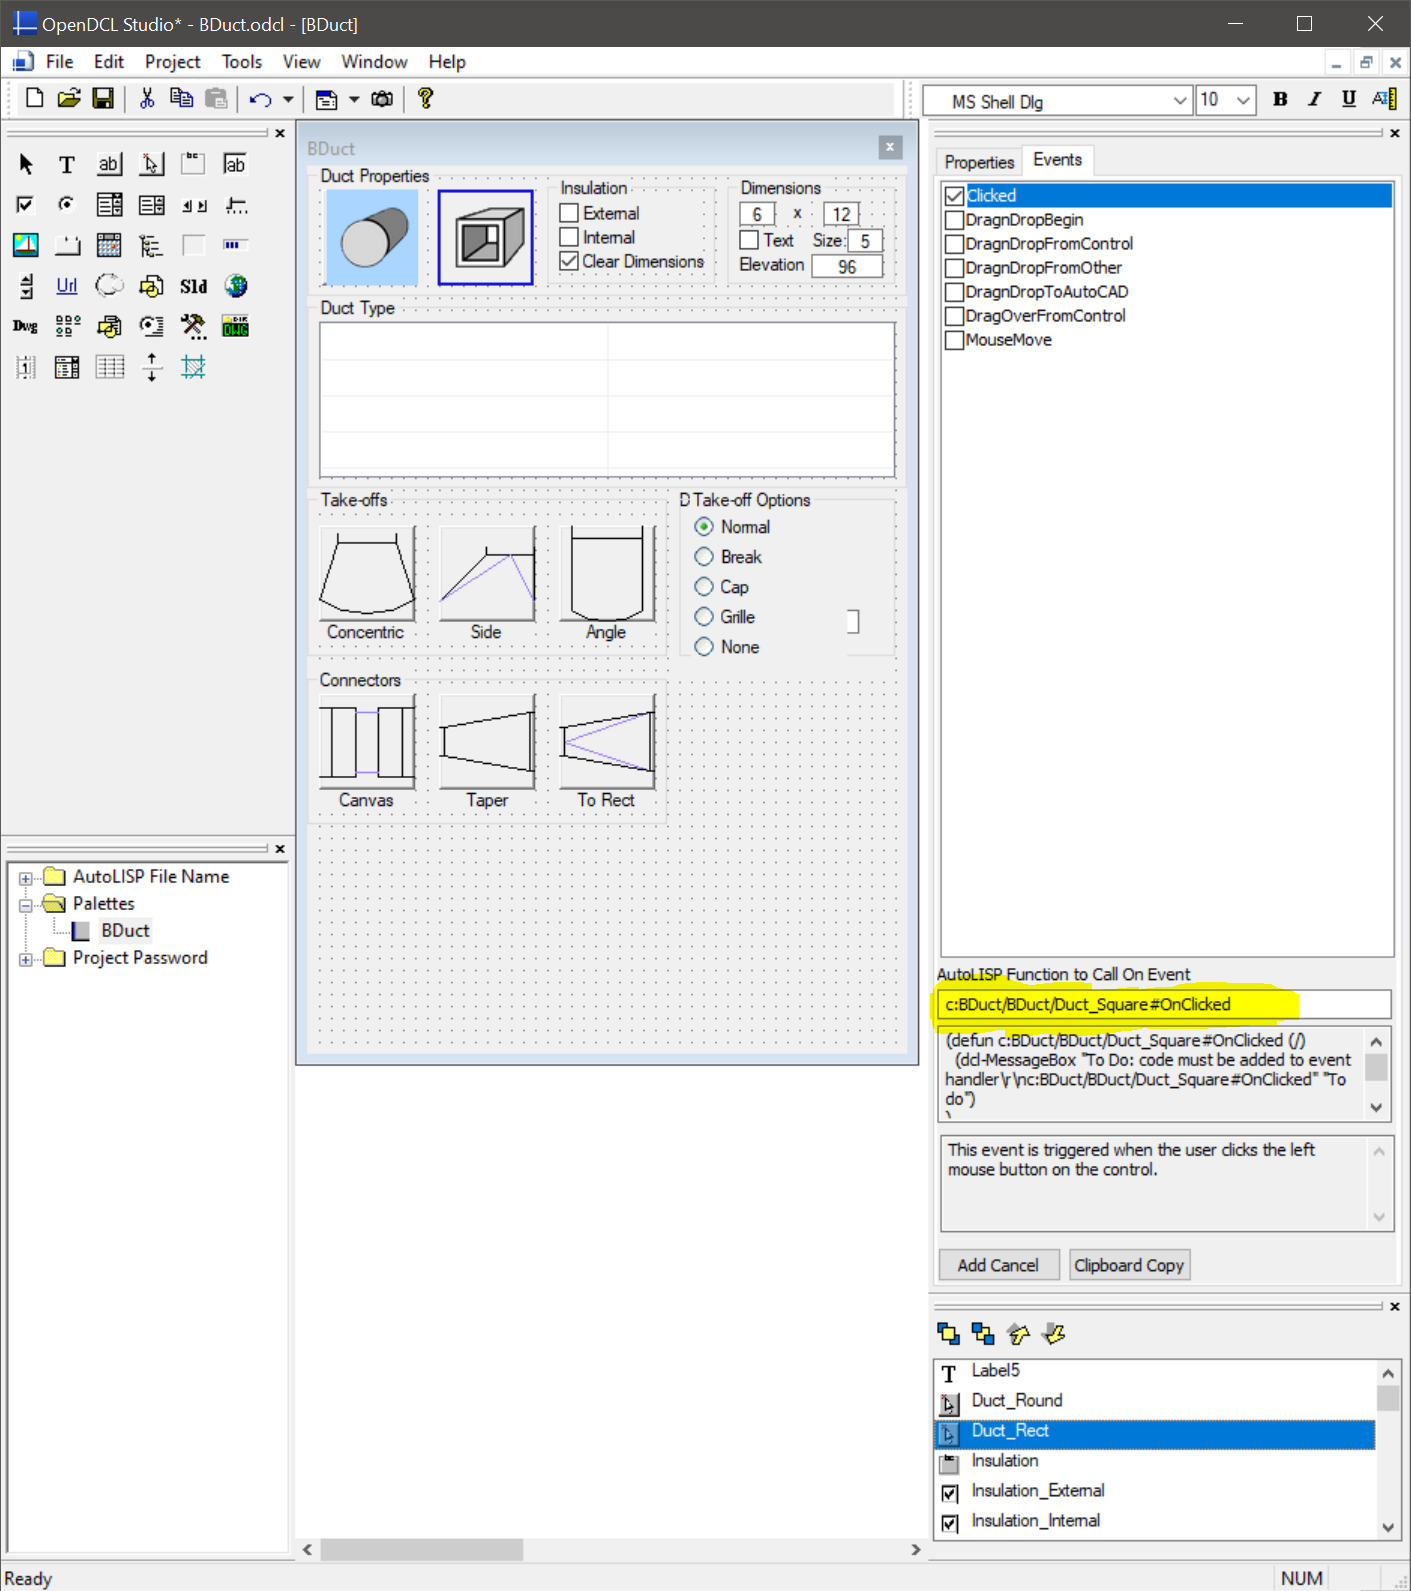1411x1591 pixels.
Task: Check the MouseMove event checkbox
Action: click(954, 340)
